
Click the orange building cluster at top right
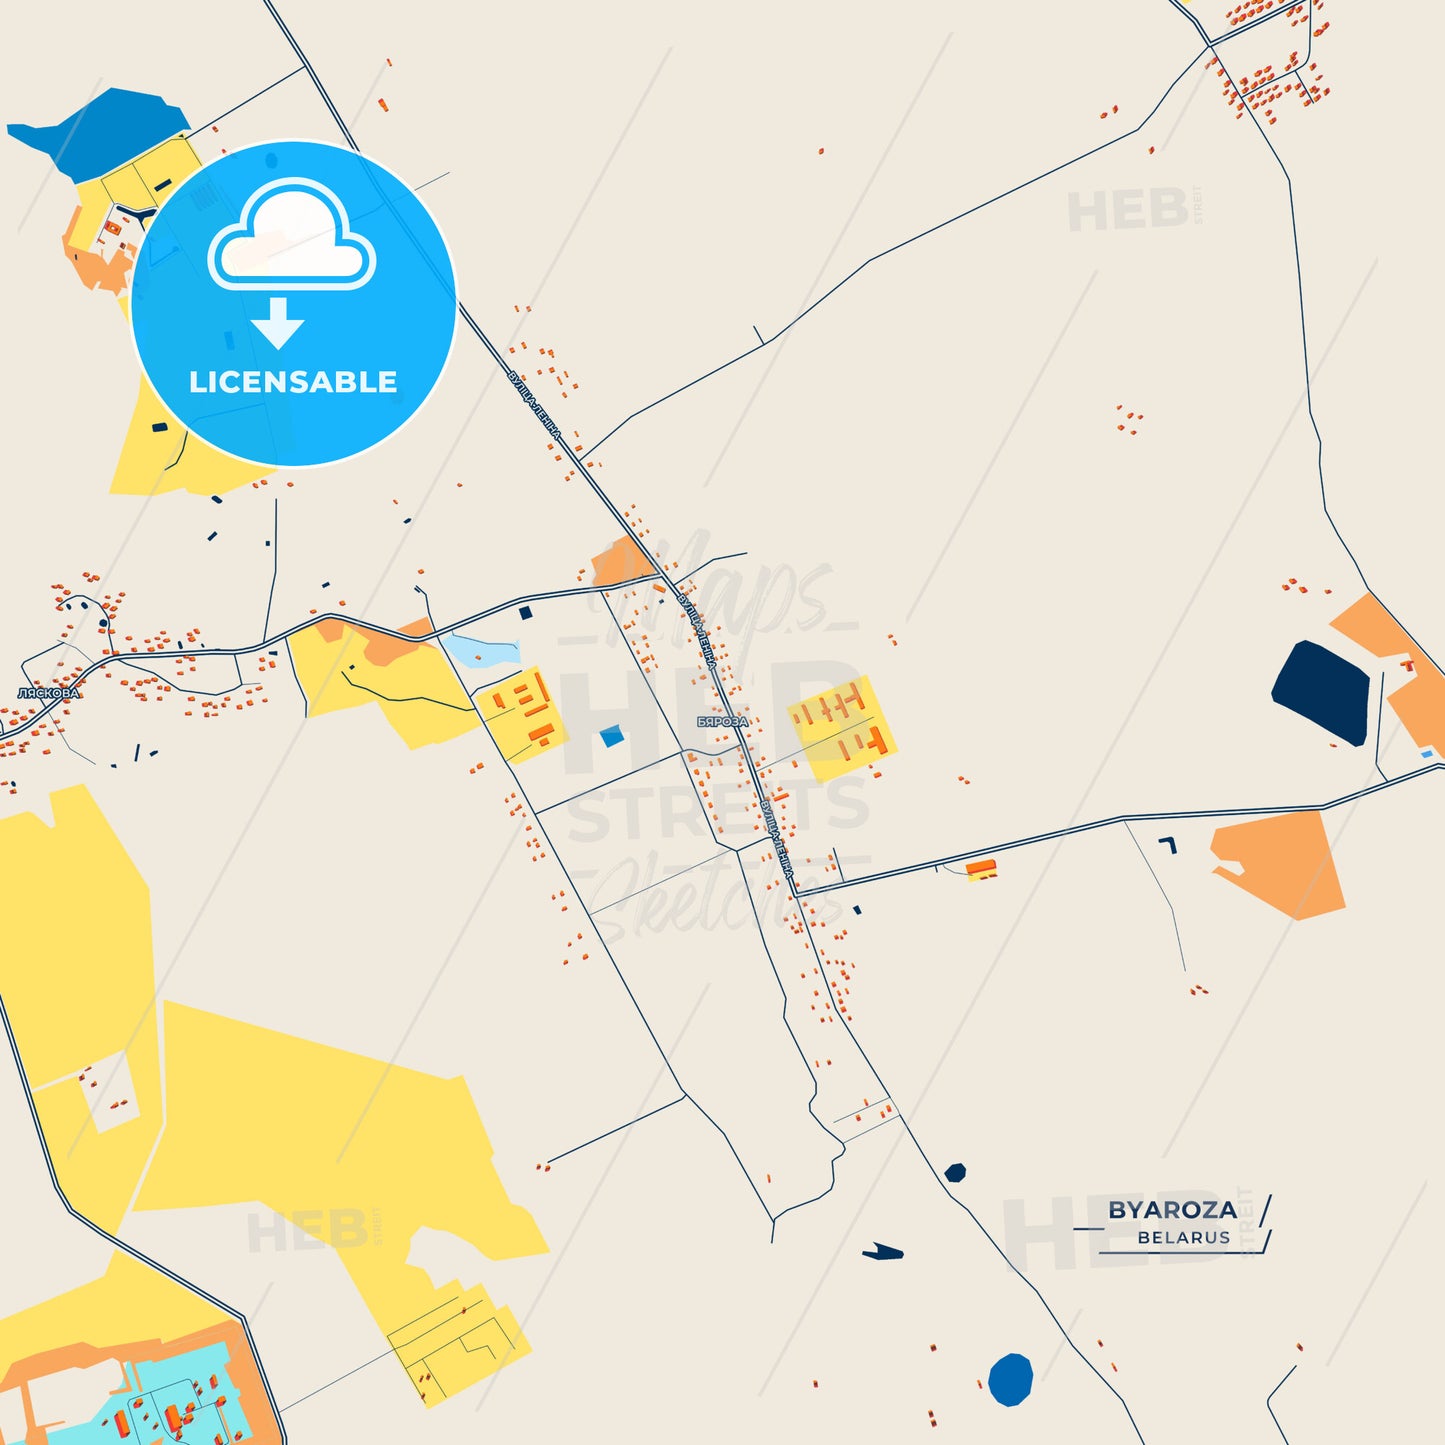click(1268, 60)
